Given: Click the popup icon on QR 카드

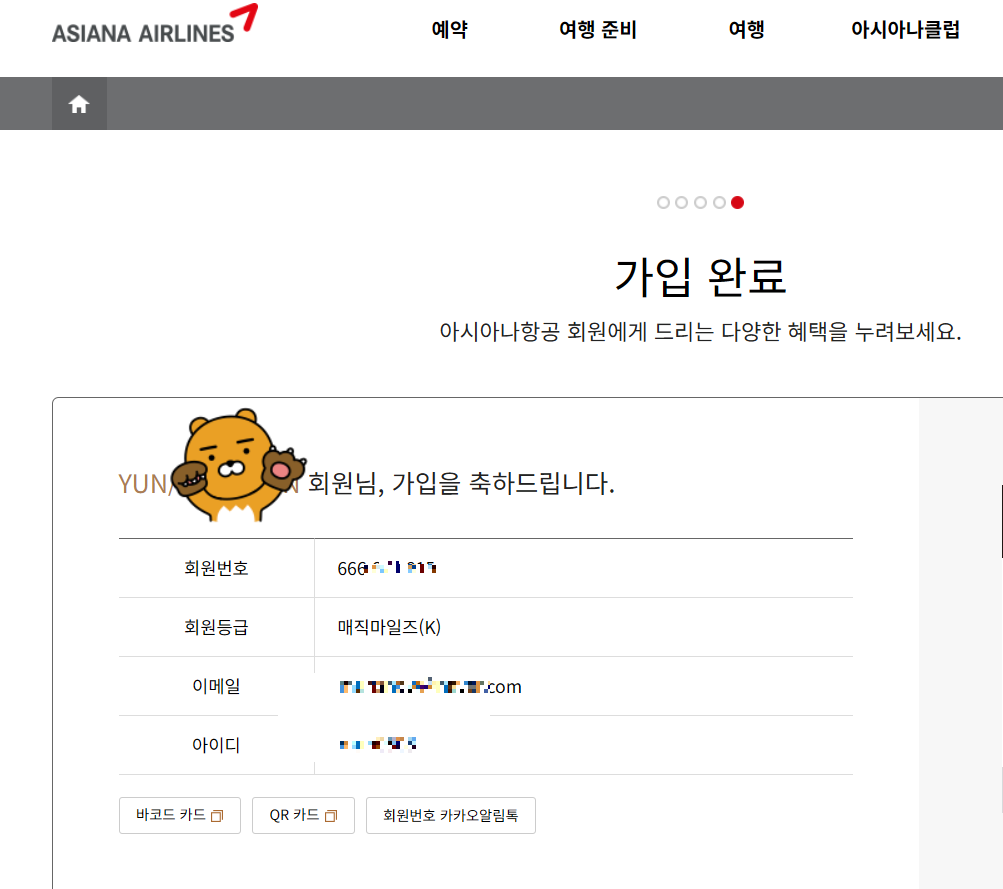Looking at the screenshot, I should coord(331,816).
